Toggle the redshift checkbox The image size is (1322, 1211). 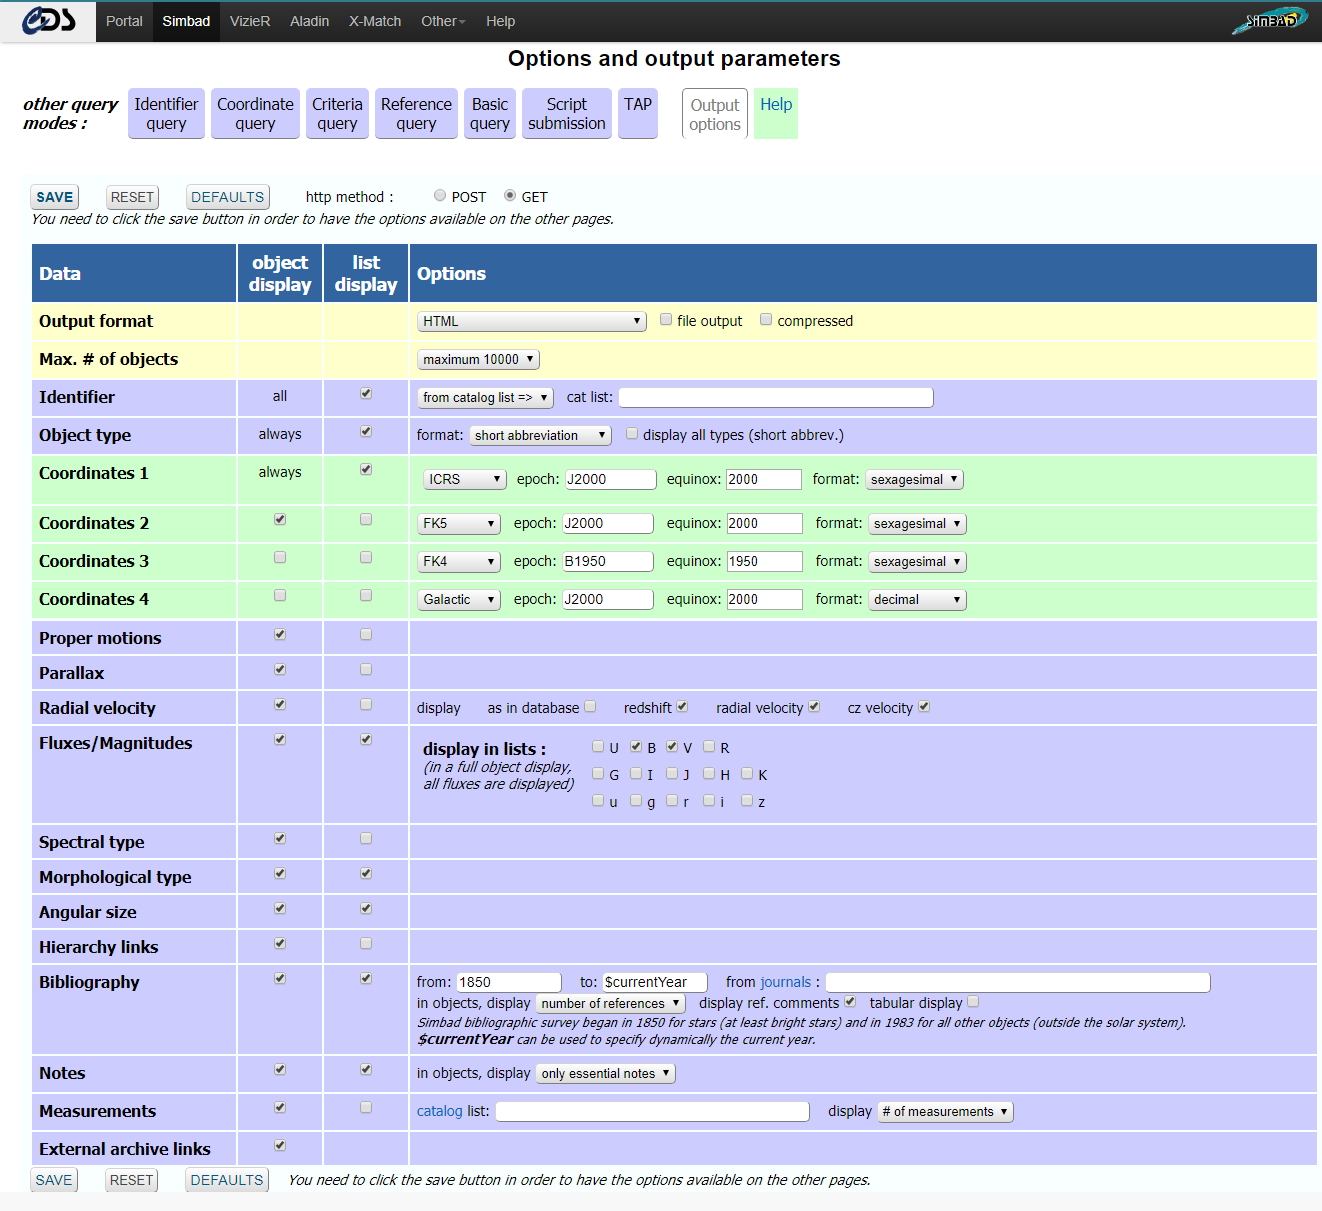(x=682, y=707)
